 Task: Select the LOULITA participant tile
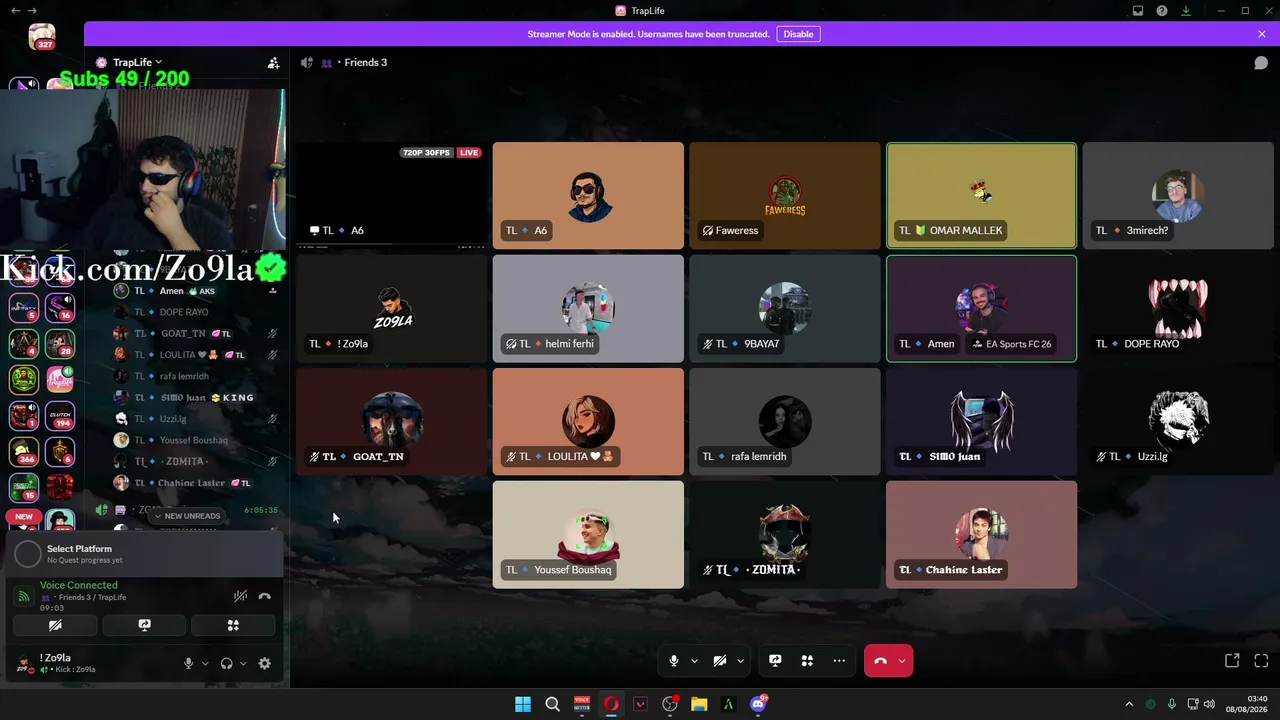pyautogui.click(x=588, y=421)
